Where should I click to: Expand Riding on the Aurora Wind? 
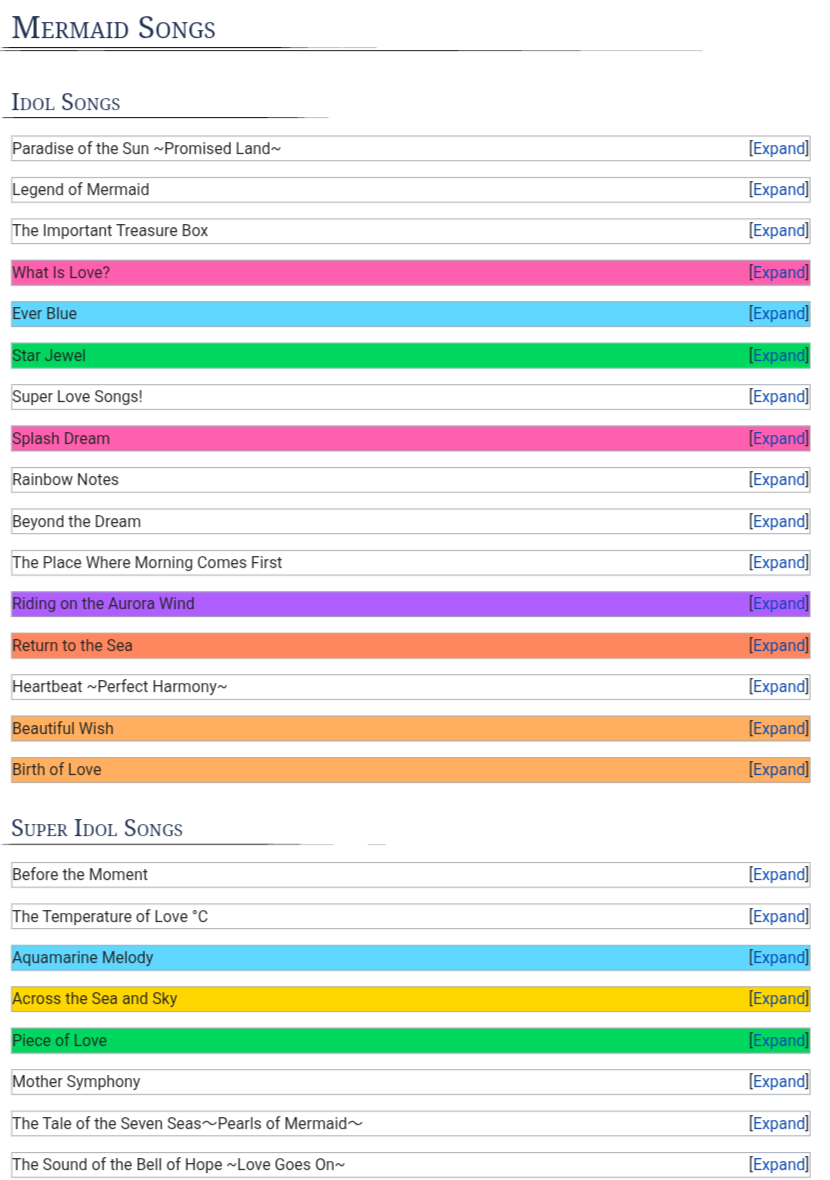pyautogui.click(x=779, y=604)
